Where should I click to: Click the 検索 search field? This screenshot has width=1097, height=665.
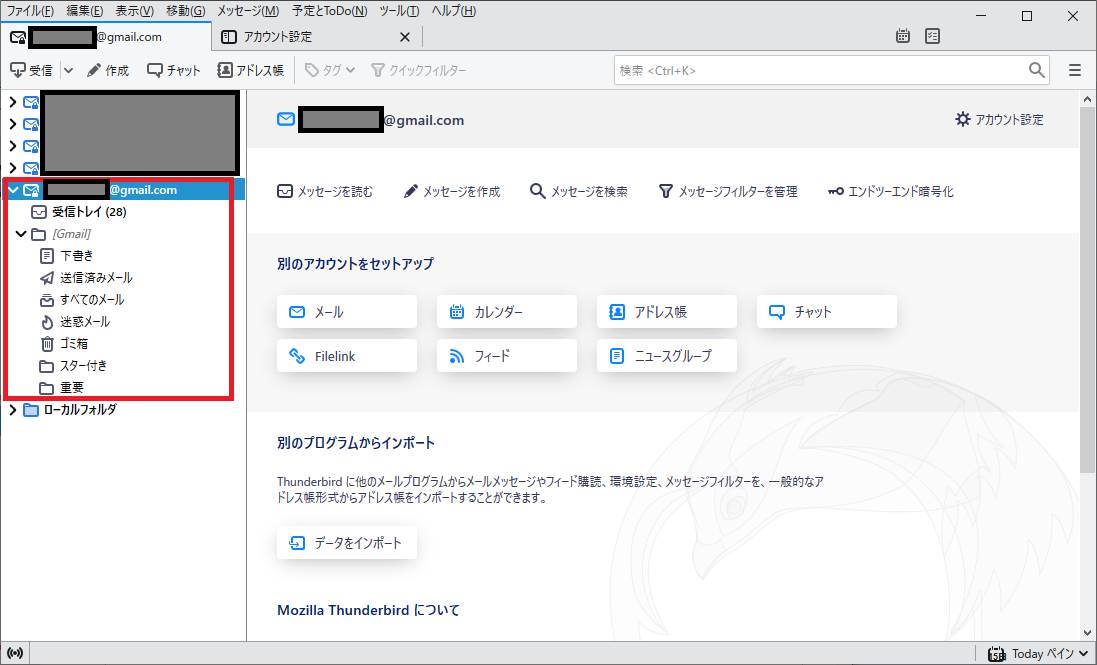820,70
